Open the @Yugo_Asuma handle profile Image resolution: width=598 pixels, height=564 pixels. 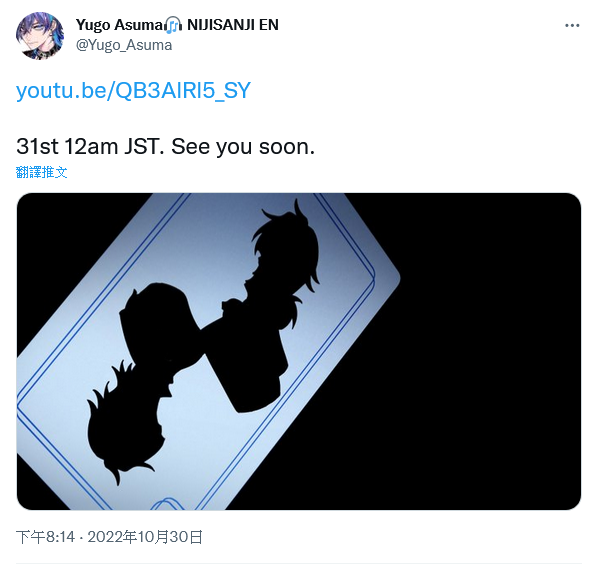[124, 45]
